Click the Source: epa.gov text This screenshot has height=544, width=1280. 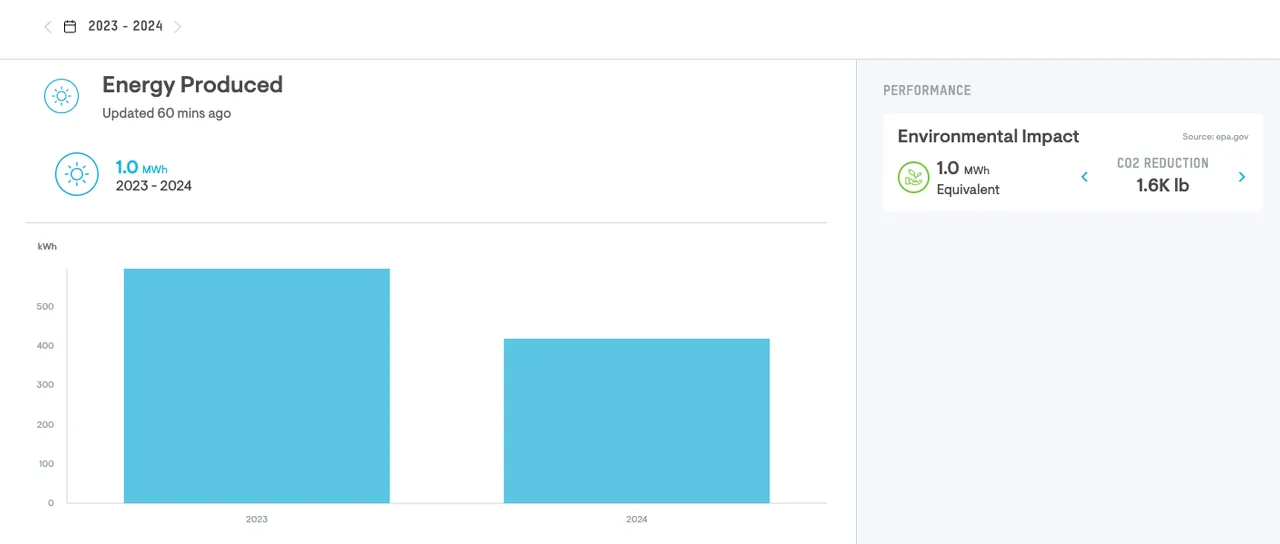click(x=1215, y=137)
